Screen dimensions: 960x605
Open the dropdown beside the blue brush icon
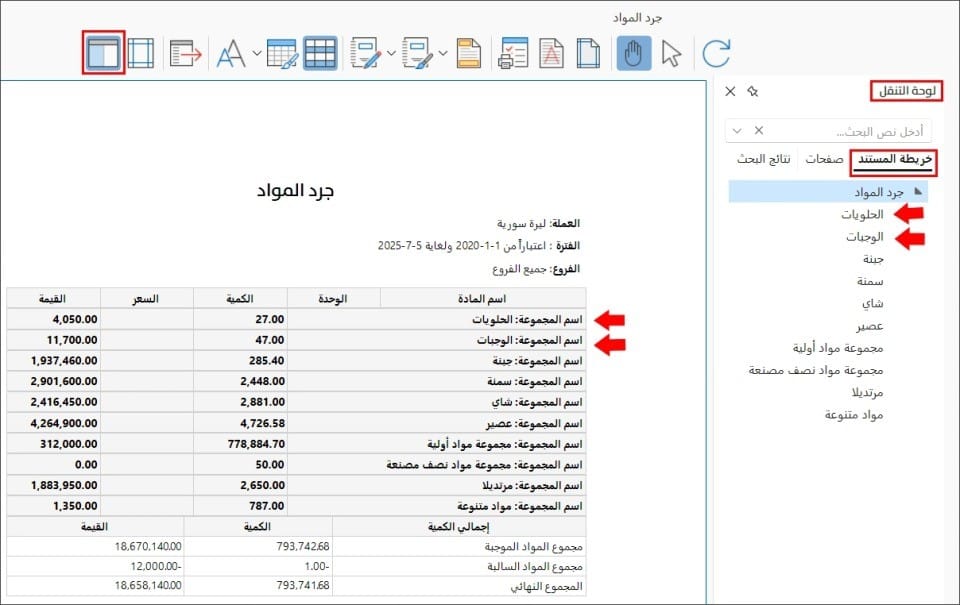[x=443, y=53]
